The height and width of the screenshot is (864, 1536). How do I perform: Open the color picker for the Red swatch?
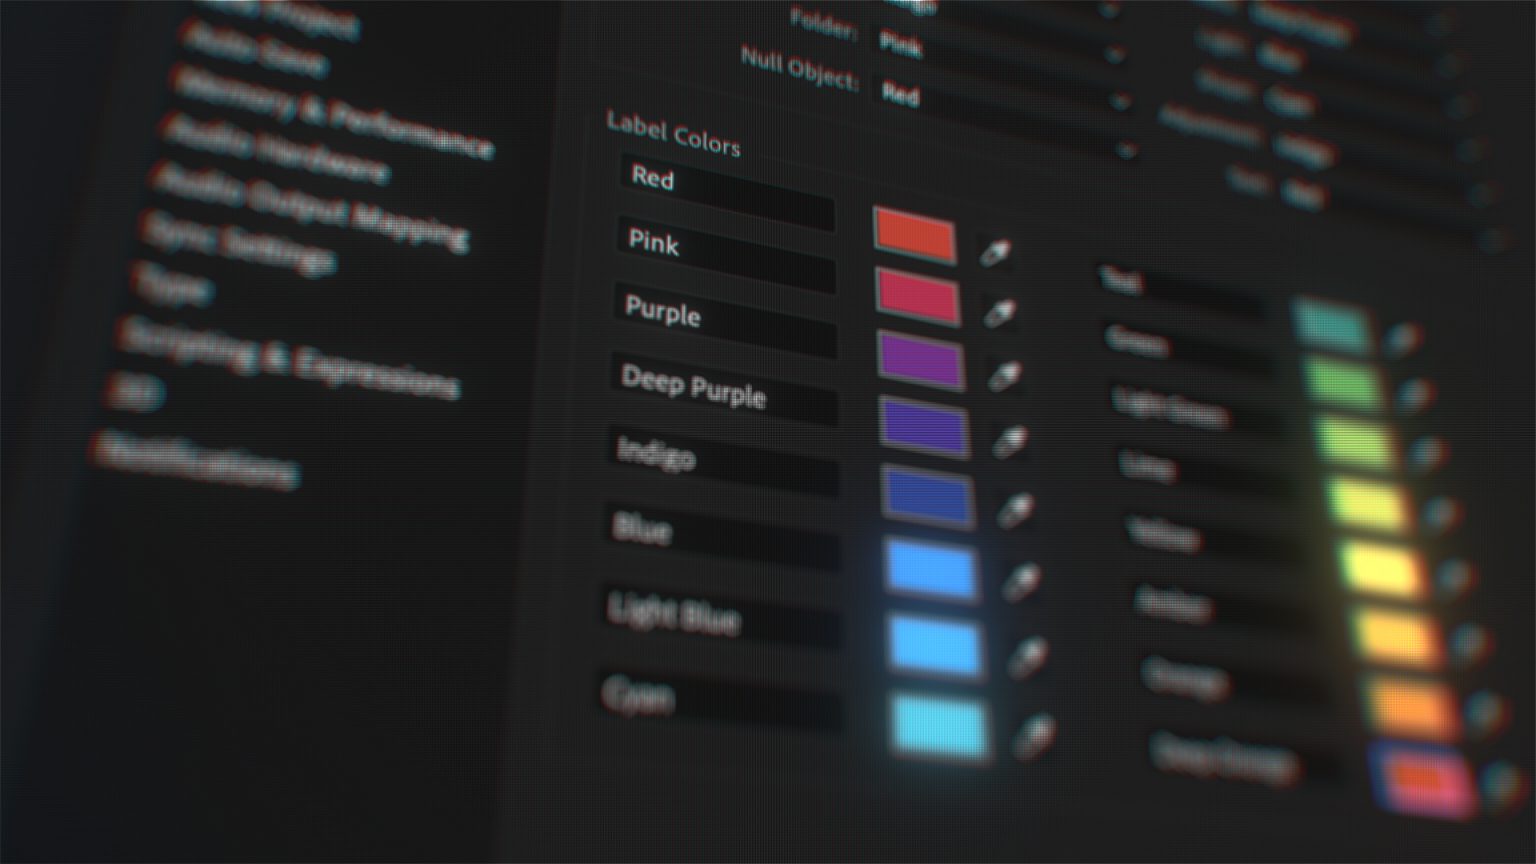(x=914, y=236)
